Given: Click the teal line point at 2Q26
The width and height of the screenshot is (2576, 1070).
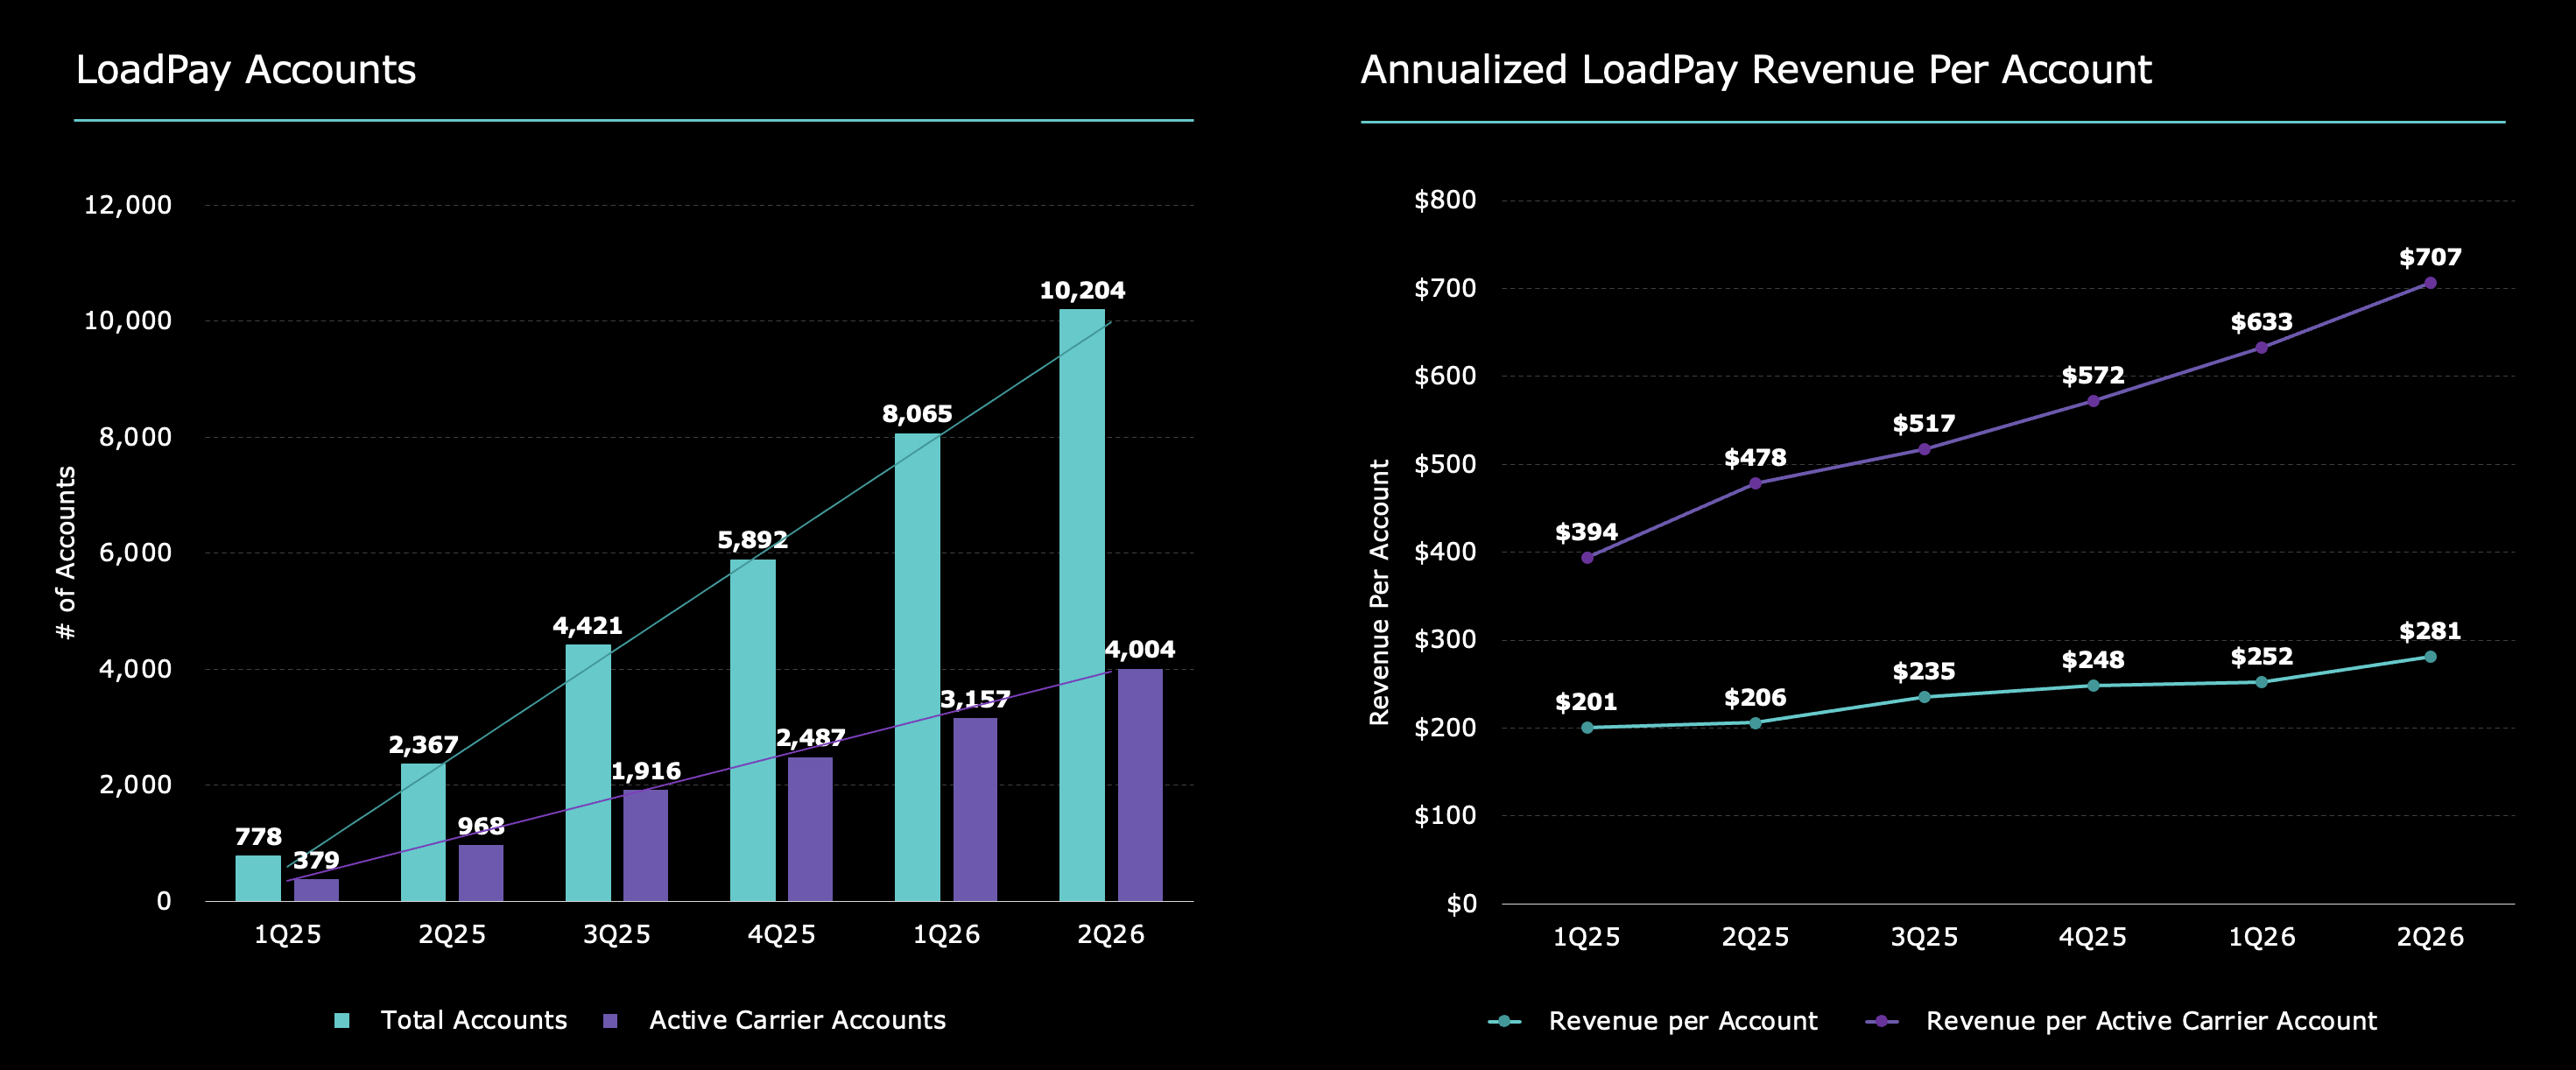Looking at the screenshot, I should coord(2430,657).
